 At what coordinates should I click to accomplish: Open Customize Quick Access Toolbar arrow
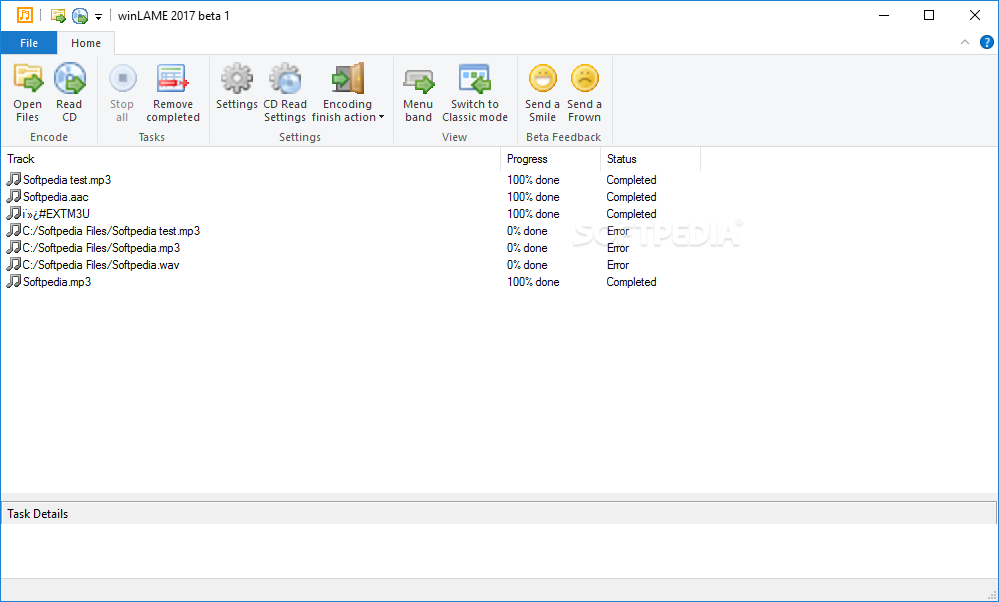click(98, 17)
